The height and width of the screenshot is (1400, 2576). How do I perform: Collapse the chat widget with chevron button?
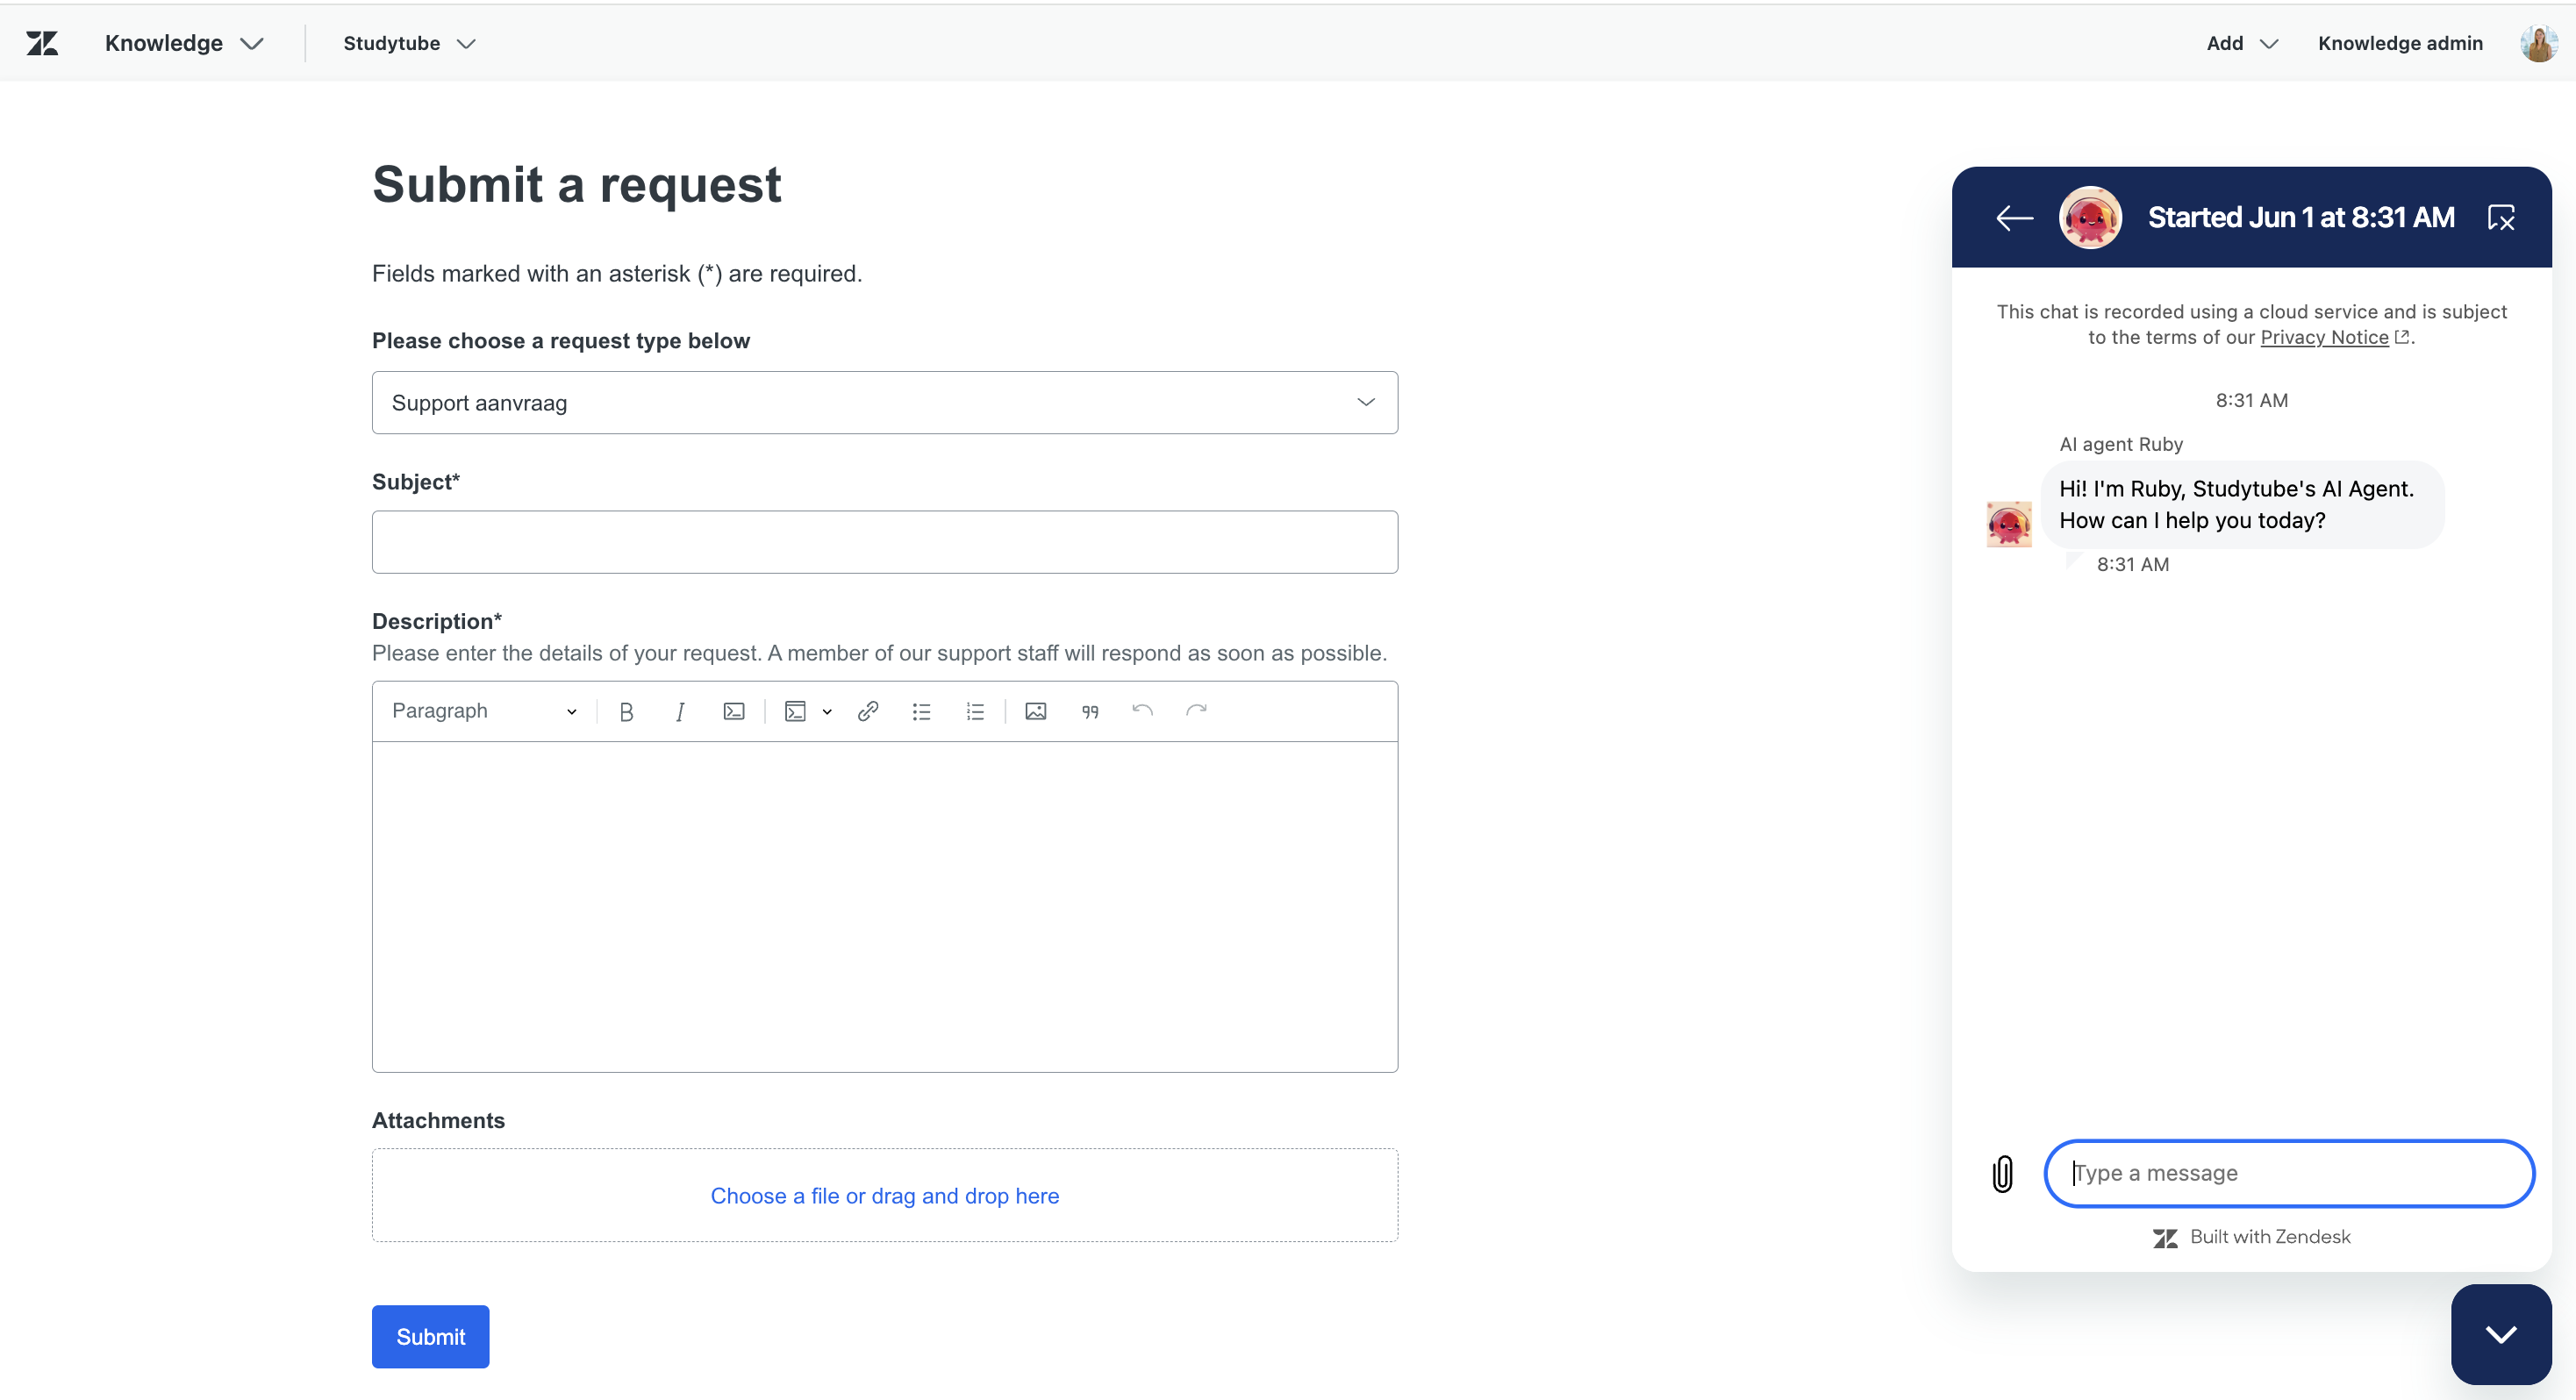(2500, 1334)
